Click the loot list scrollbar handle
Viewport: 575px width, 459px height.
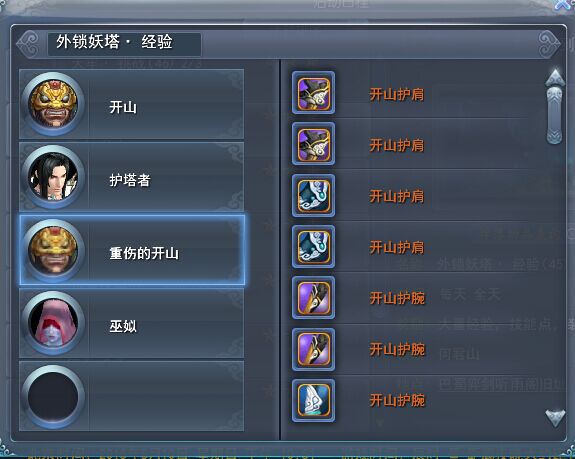554,115
